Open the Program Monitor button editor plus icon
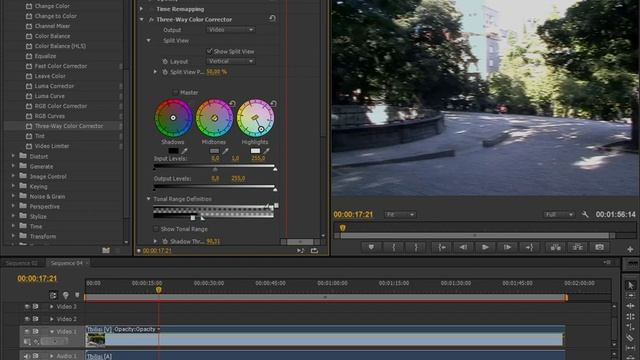Screen dimensions: 640x360 [630, 249]
